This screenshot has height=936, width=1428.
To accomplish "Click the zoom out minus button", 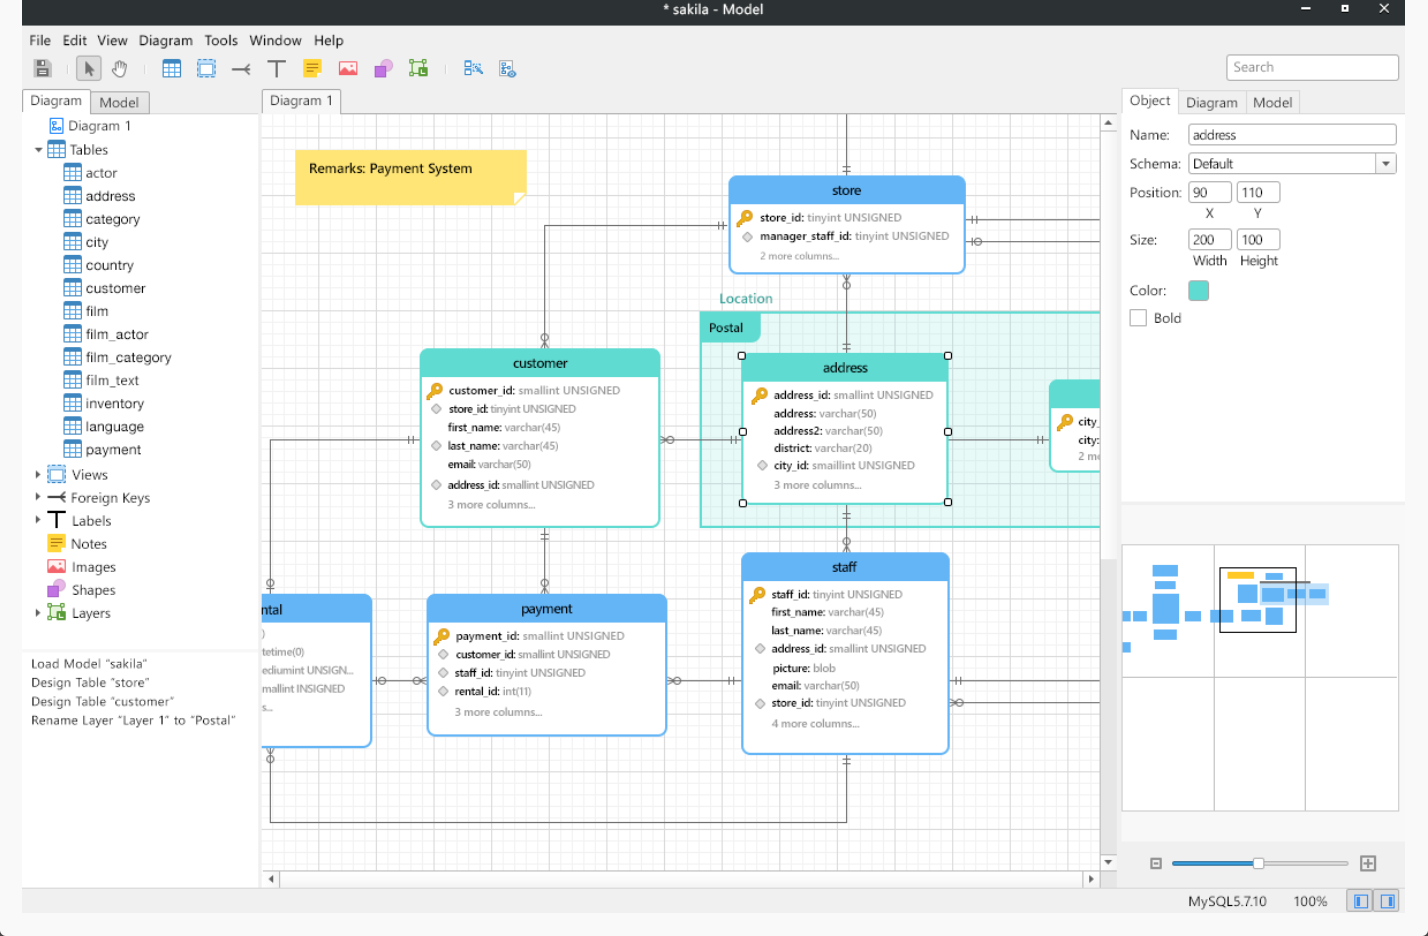I will [1156, 863].
